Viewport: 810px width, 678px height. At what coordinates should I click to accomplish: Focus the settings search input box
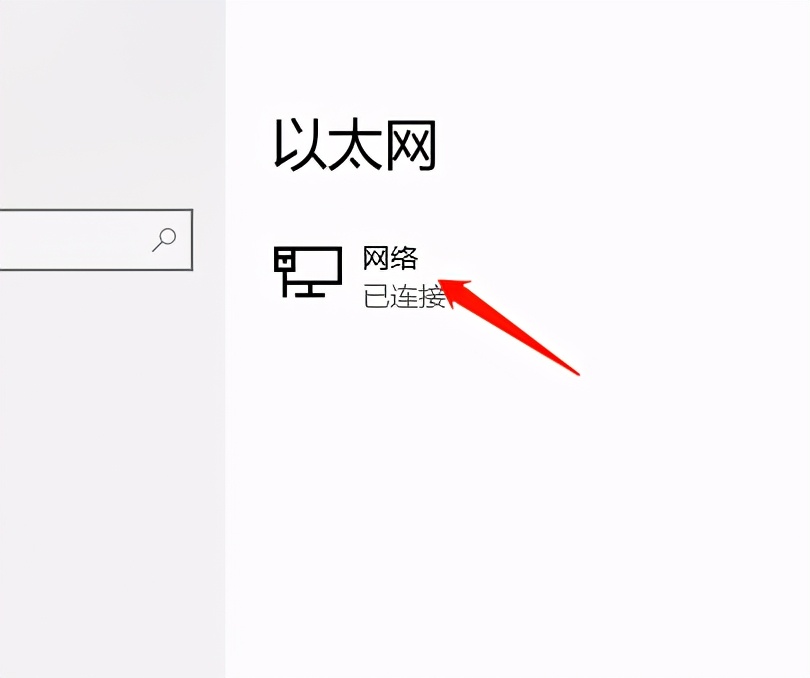pos(96,240)
